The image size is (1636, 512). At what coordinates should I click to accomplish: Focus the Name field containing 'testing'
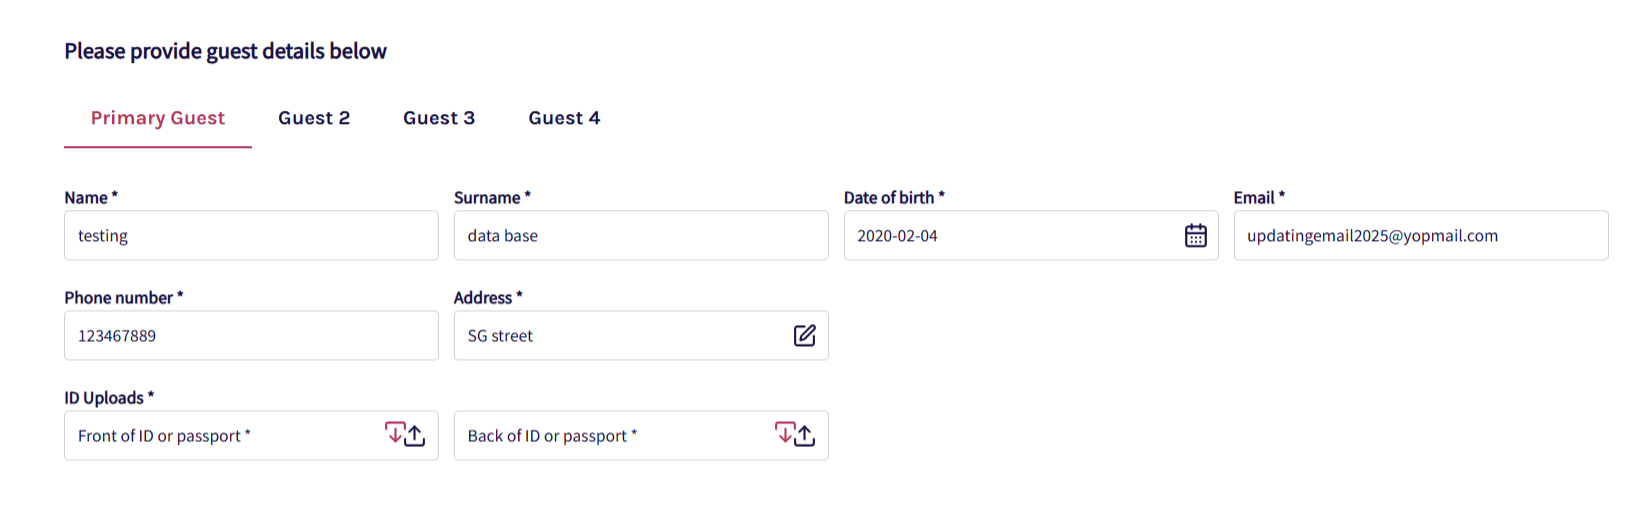(x=250, y=236)
